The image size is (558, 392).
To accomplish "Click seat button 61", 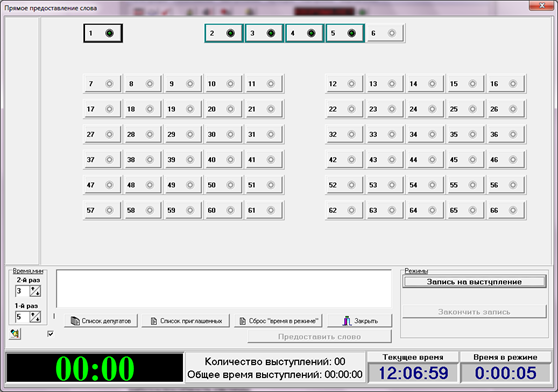I will click(x=264, y=210).
